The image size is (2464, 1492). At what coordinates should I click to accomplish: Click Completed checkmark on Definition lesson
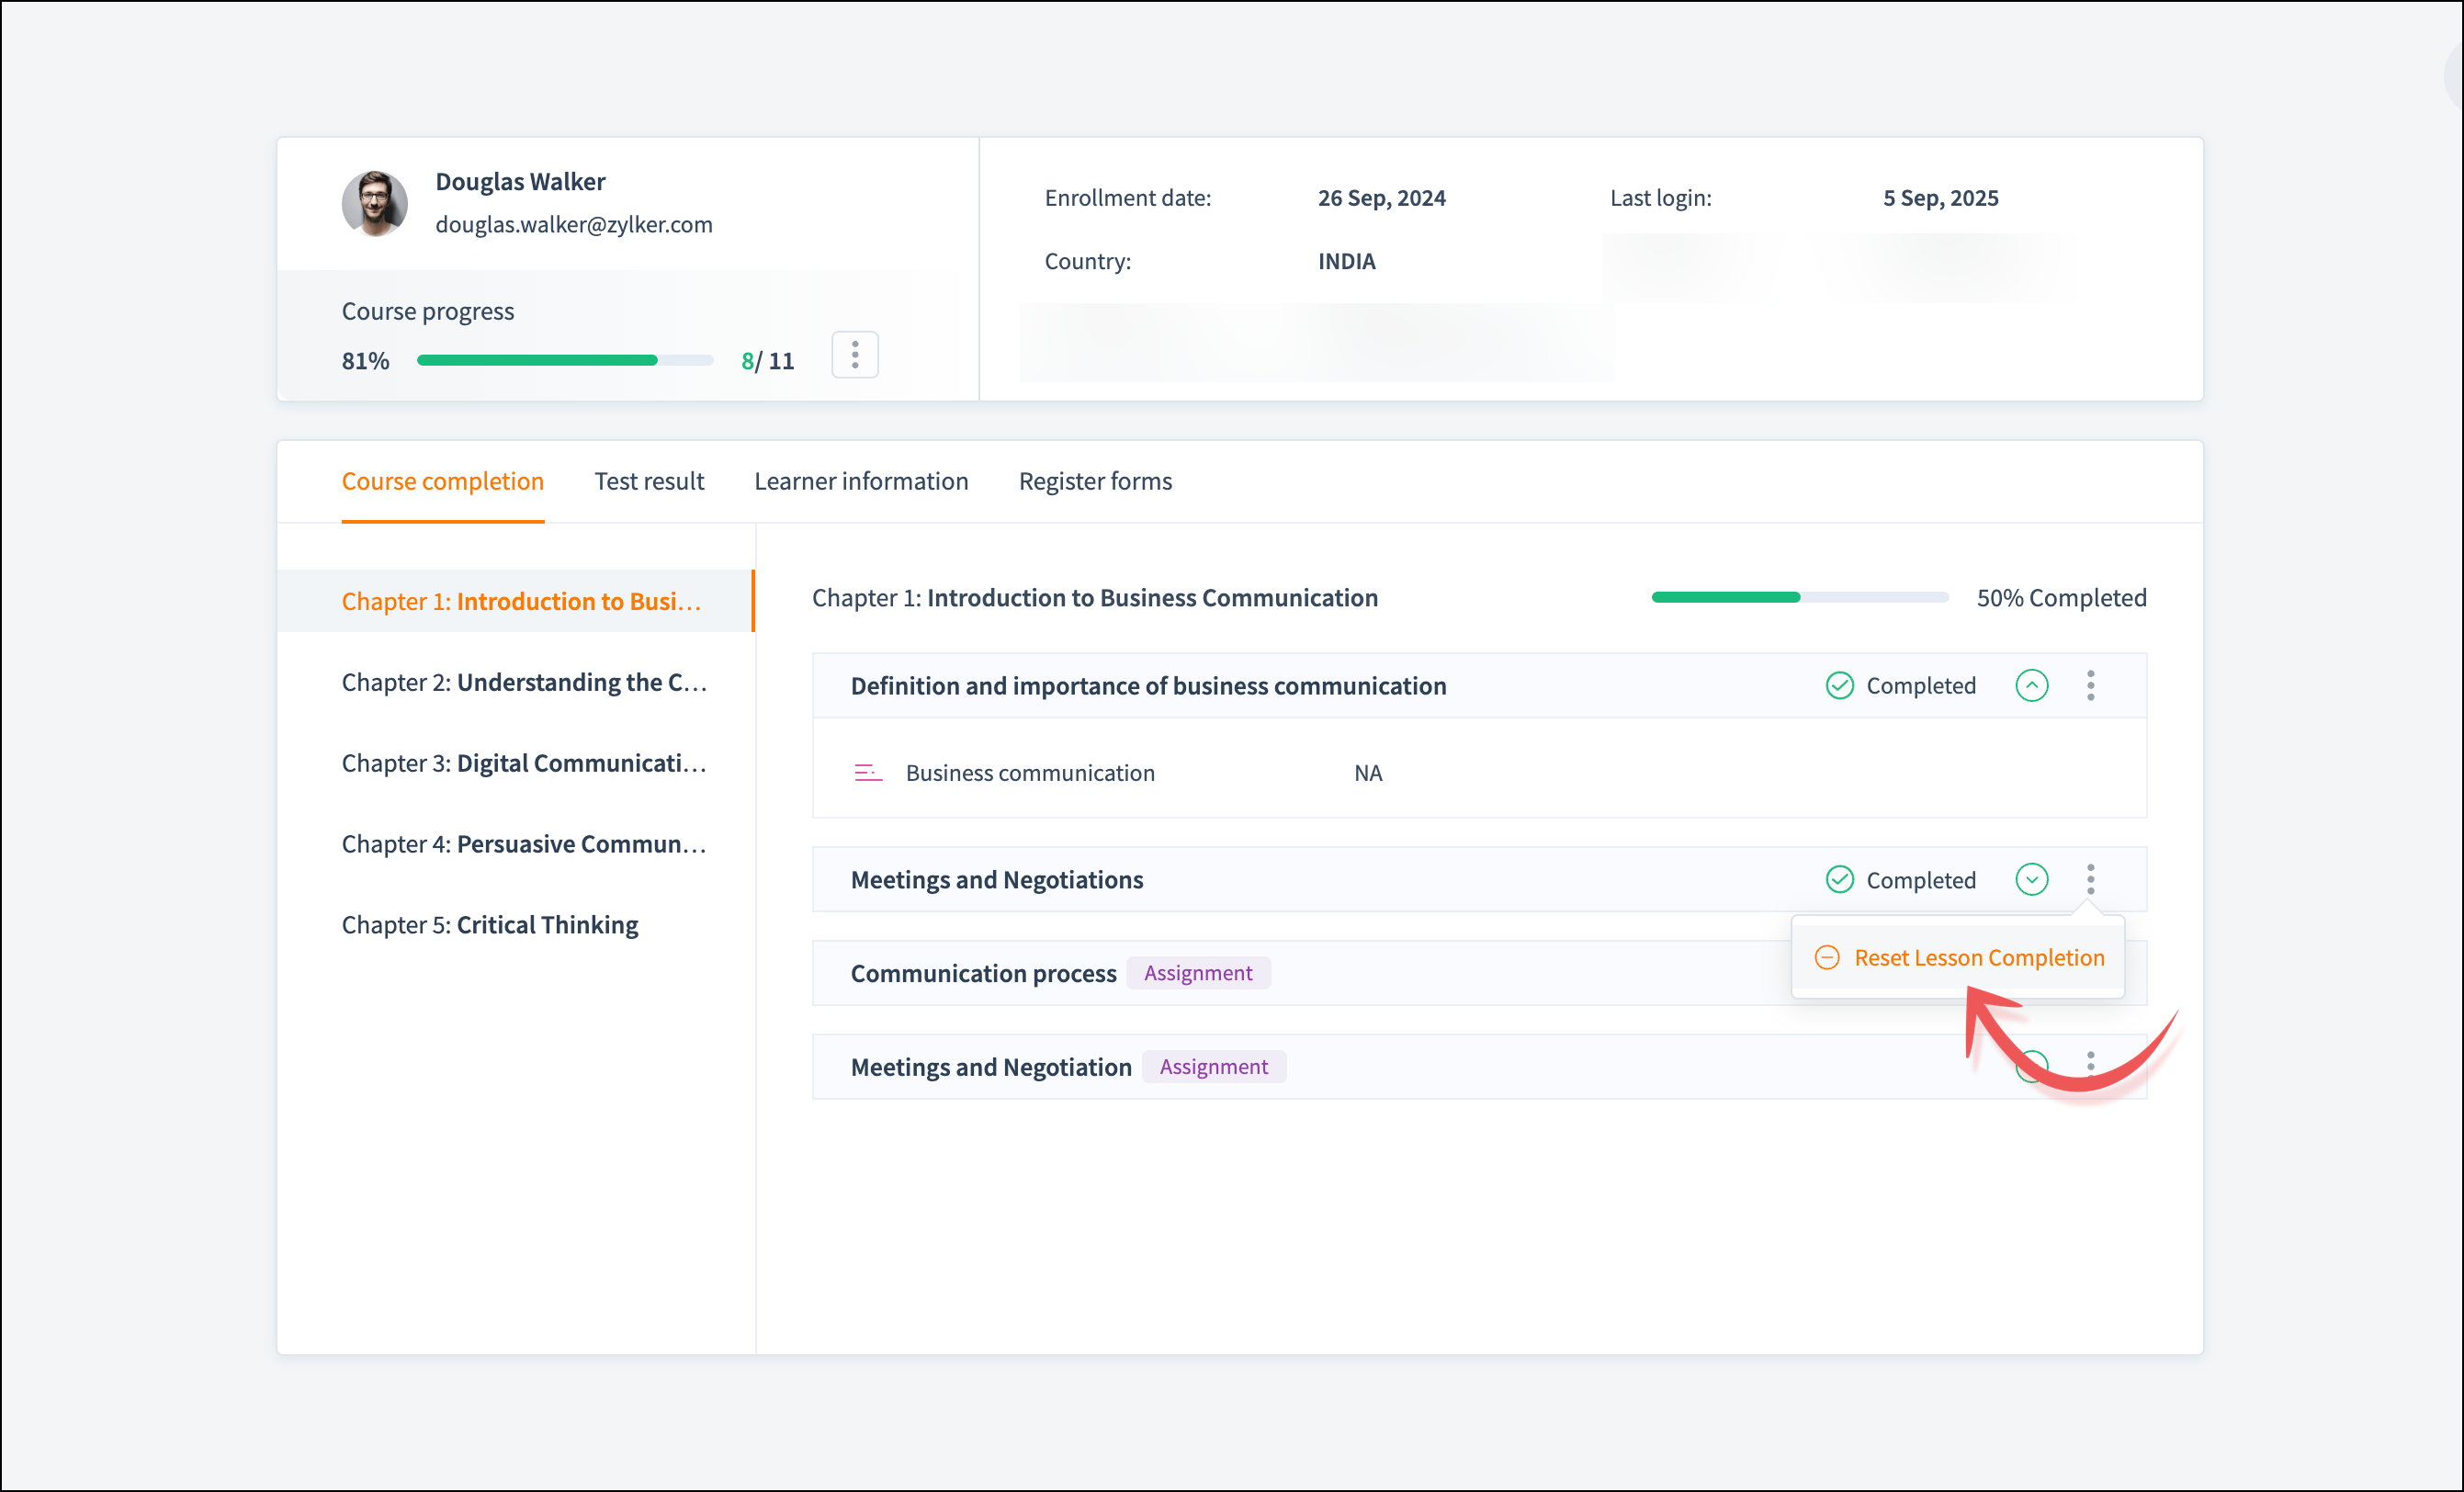[1839, 685]
